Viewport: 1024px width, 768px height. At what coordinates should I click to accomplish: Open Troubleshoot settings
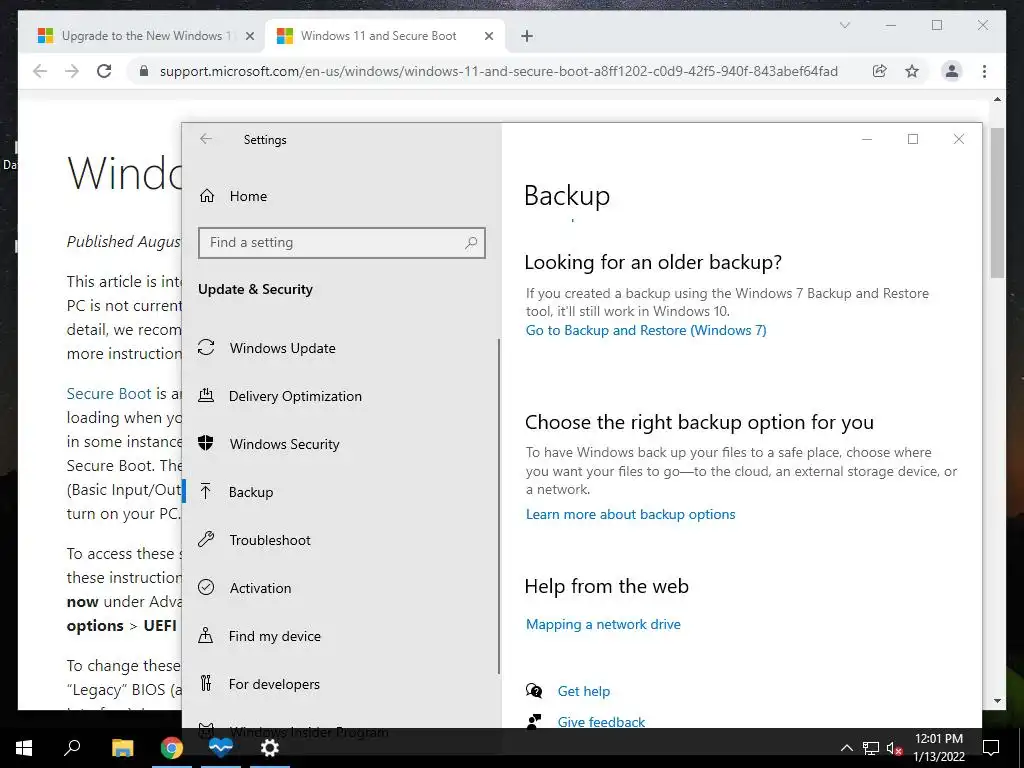[x=270, y=540]
